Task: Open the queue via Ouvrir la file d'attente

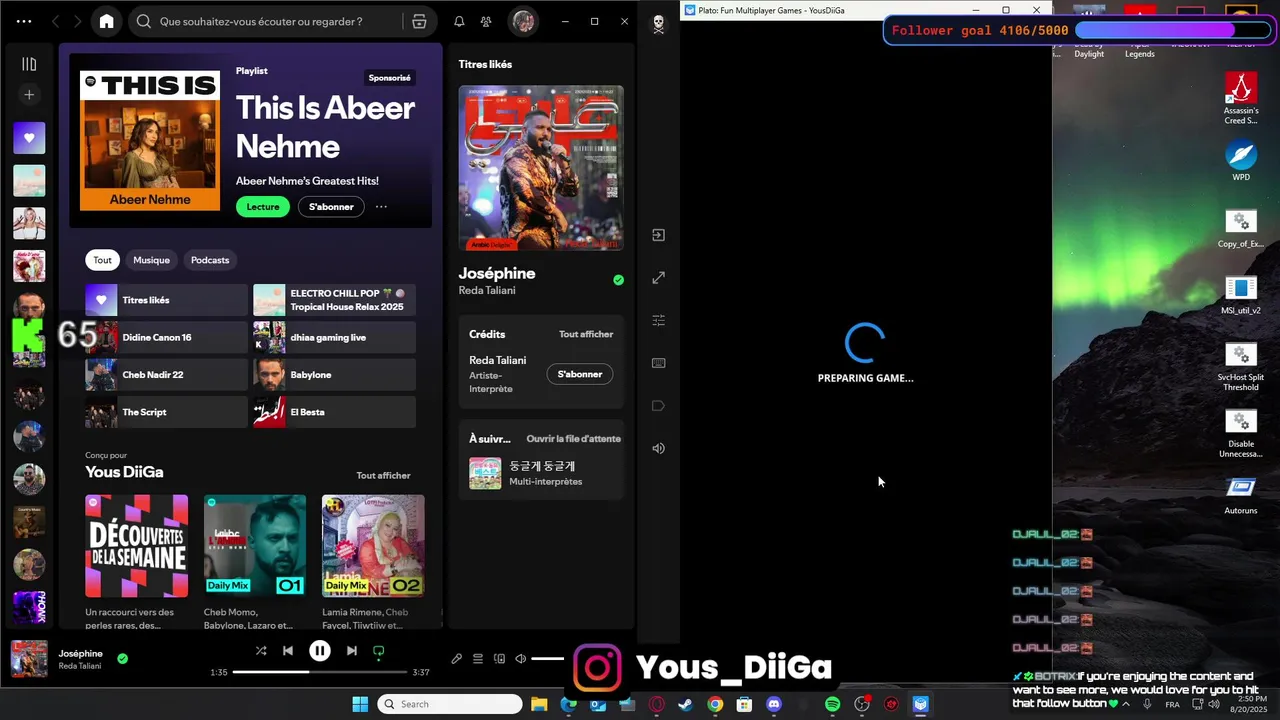Action: [x=574, y=439]
